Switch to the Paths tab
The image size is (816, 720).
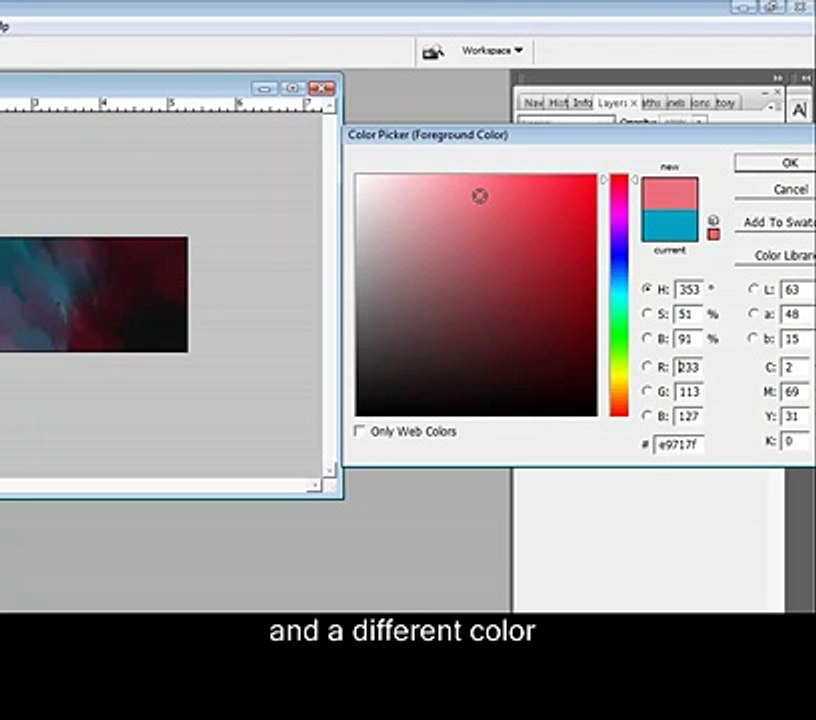point(652,103)
